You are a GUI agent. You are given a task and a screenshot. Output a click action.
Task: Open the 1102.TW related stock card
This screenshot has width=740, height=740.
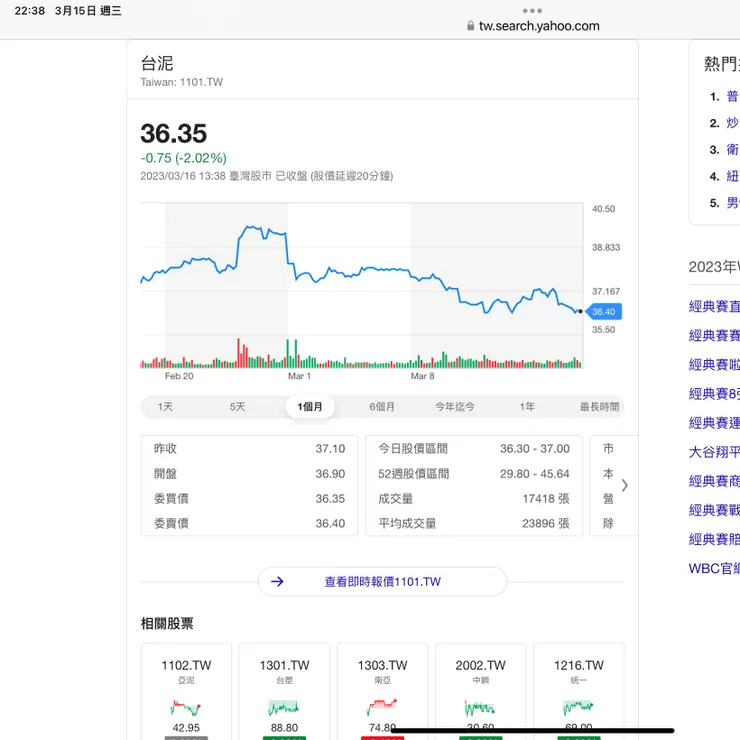coord(186,691)
